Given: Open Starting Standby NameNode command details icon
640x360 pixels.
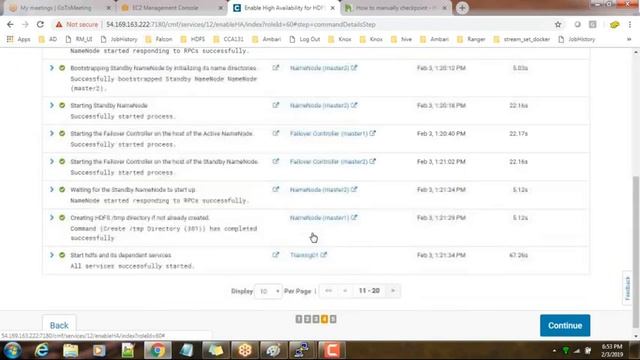Looking at the screenshot, I should tap(276, 105).
